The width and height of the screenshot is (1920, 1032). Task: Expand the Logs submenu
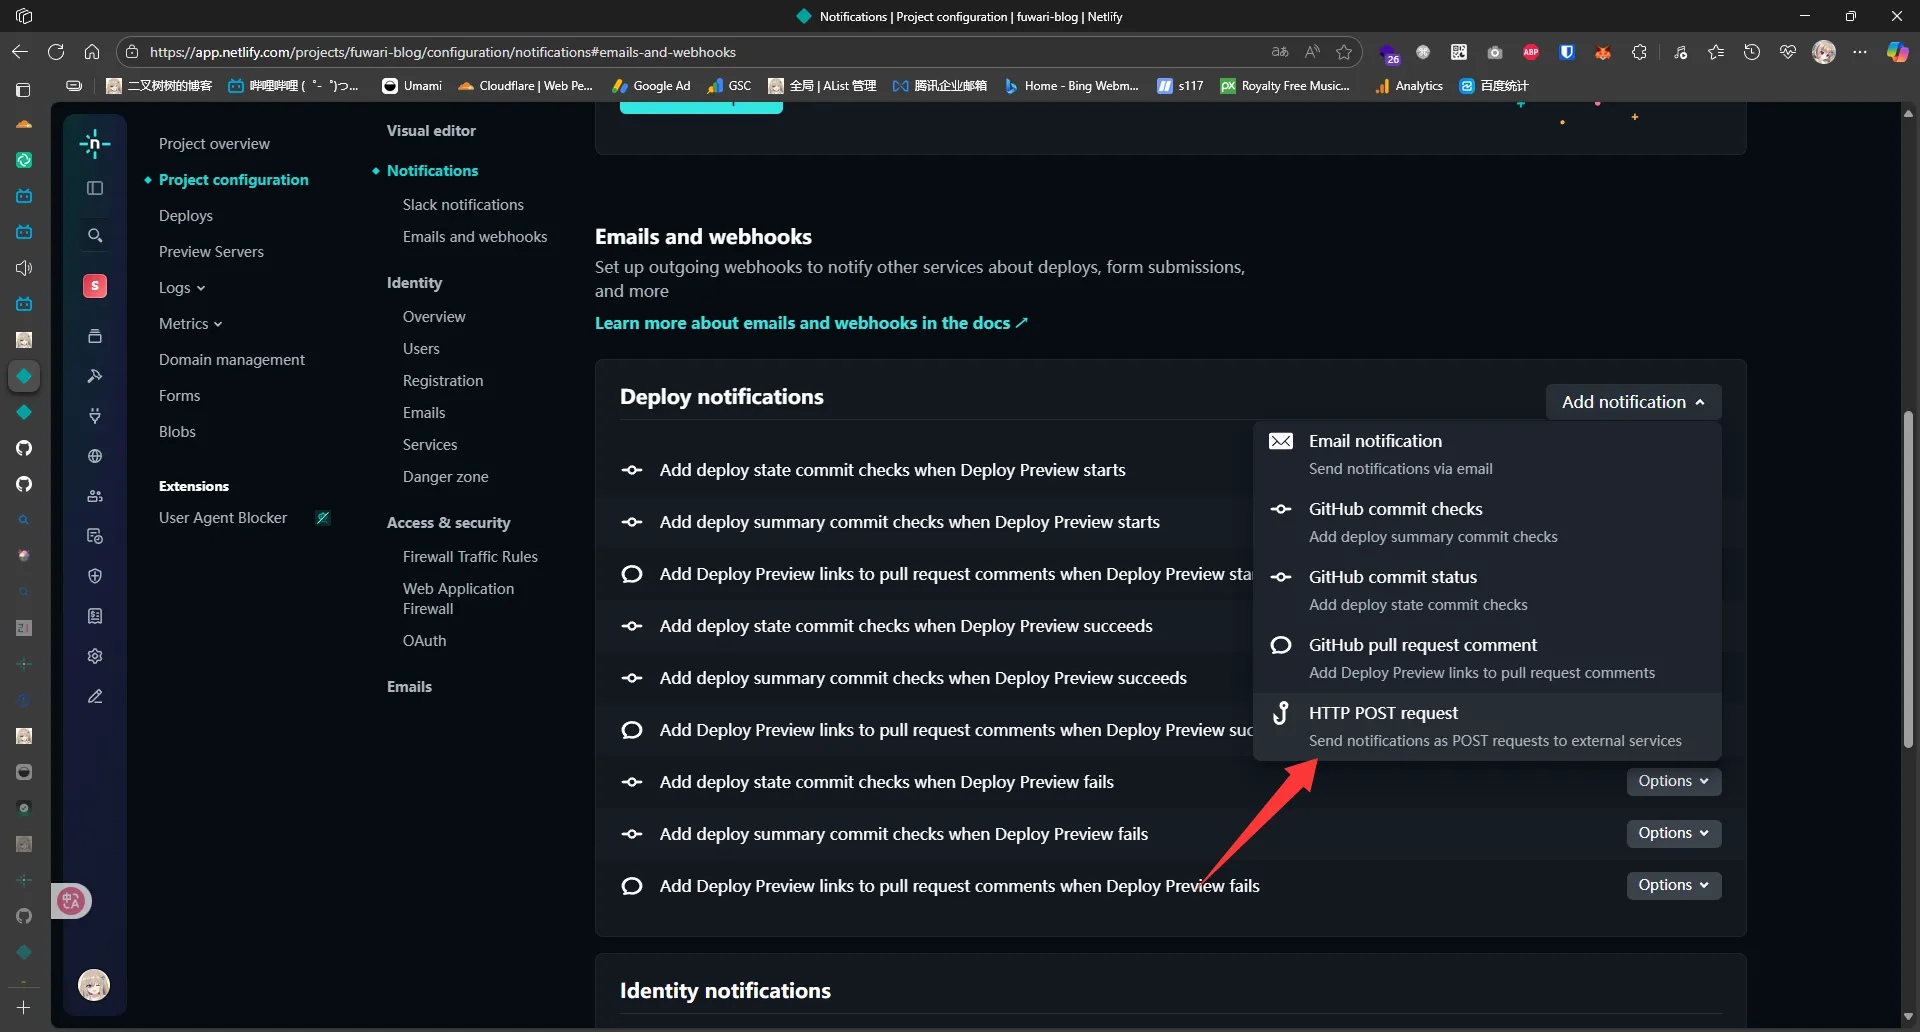181,288
